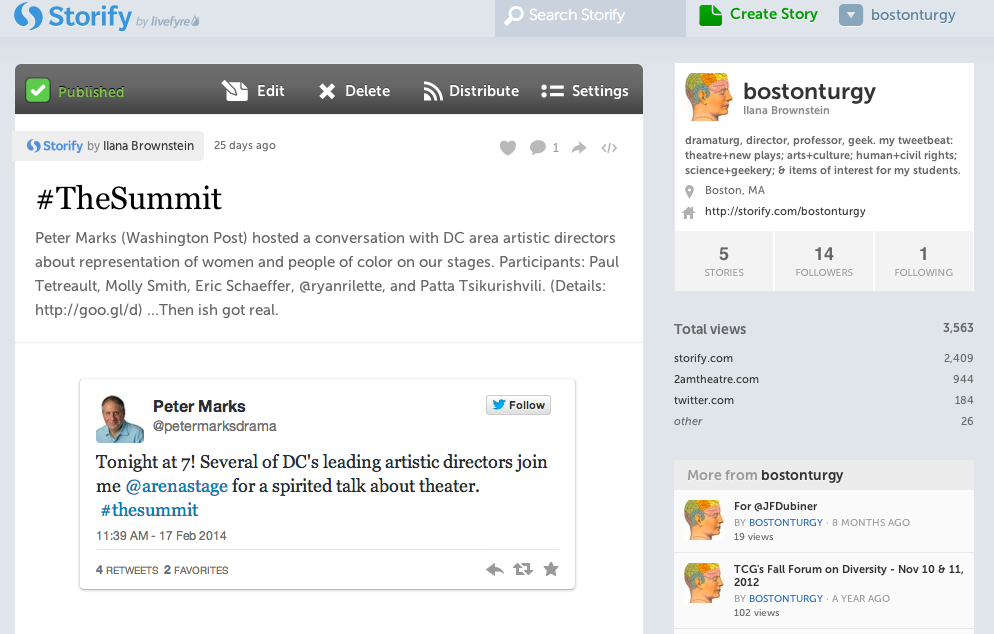Viewport: 994px width, 634px height.
Task: Share the story with arrow icon
Action: coord(579,148)
